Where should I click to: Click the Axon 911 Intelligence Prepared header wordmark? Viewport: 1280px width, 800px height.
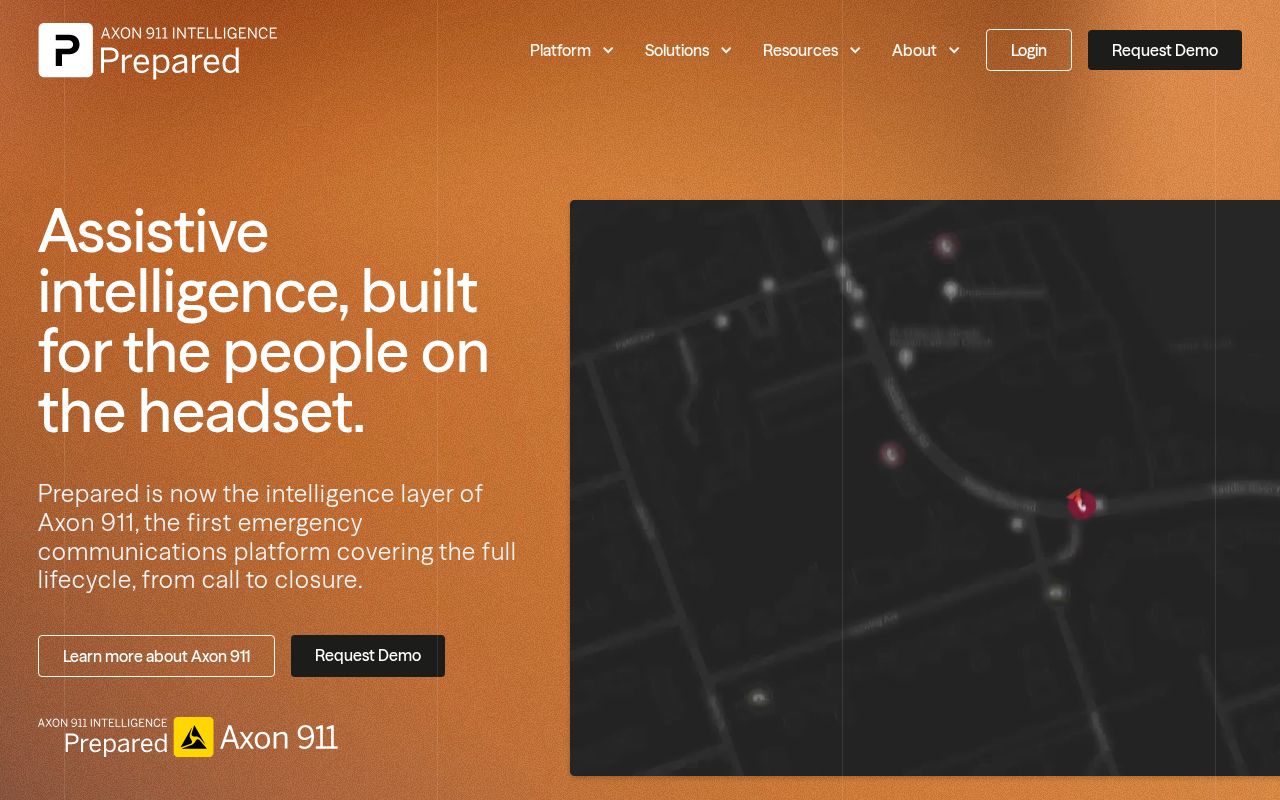coord(188,51)
